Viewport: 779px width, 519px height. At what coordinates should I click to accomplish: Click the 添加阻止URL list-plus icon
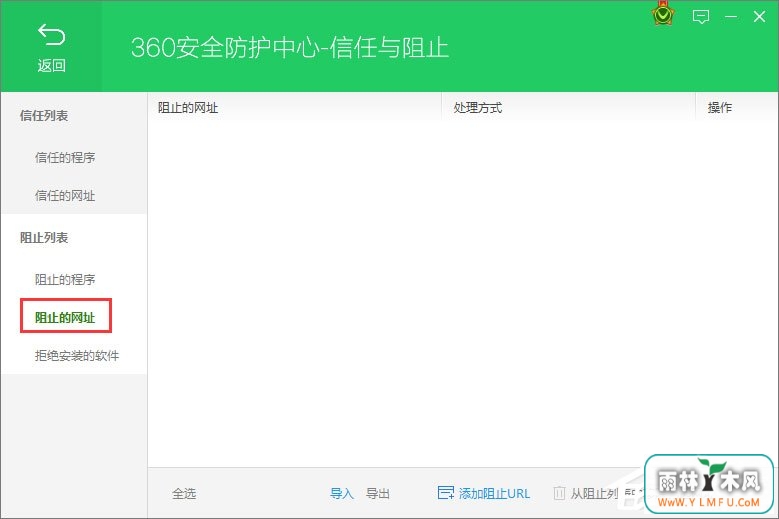[446, 493]
